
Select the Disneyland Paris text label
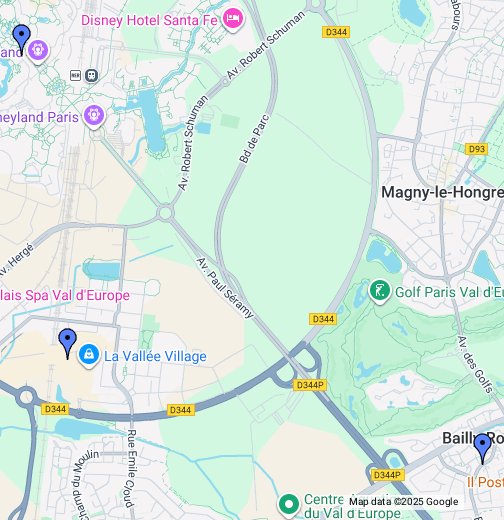[x=40, y=117]
